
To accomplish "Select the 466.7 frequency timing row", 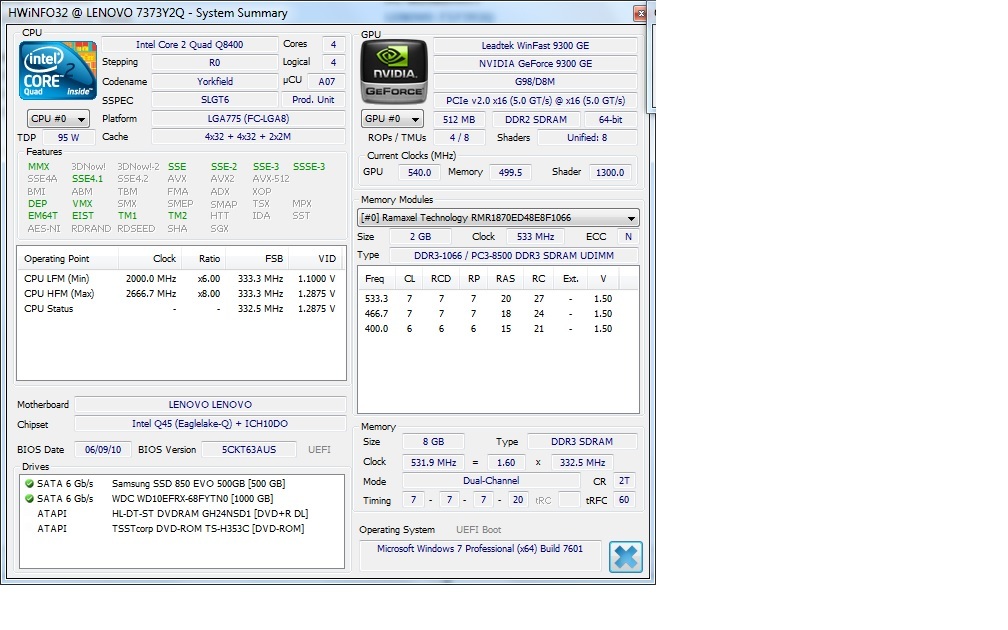I will (x=498, y=314).
